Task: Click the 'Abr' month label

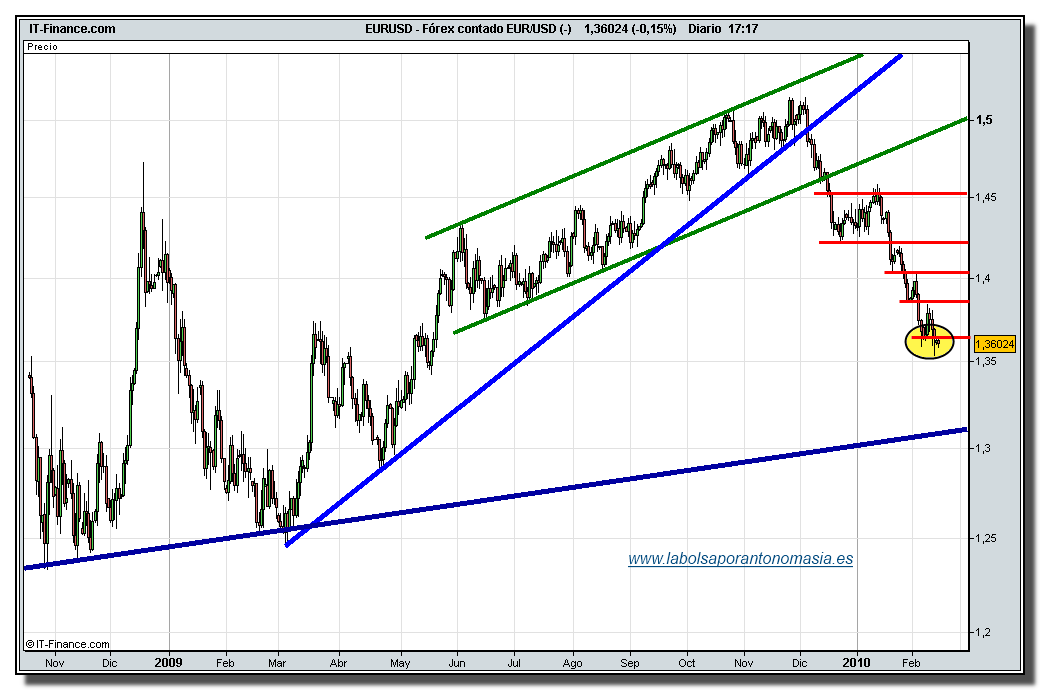Action: point(338,663)
